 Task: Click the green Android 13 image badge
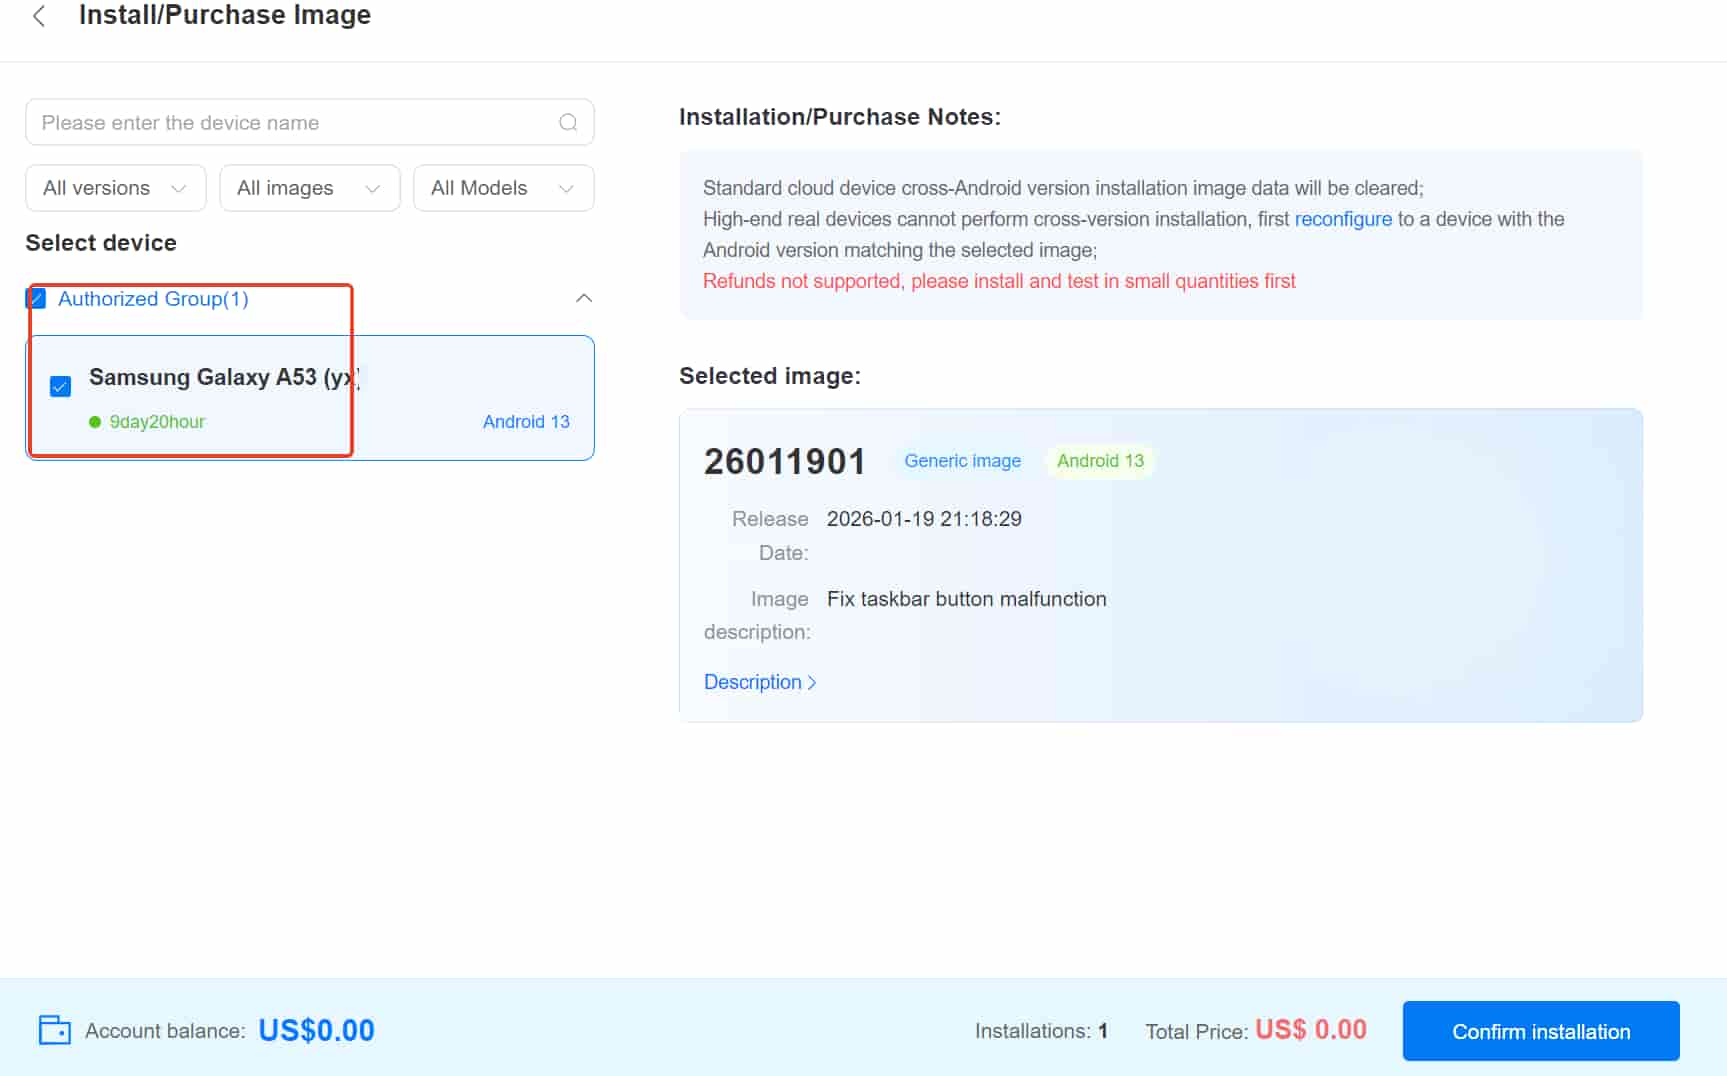point(1099,461)
